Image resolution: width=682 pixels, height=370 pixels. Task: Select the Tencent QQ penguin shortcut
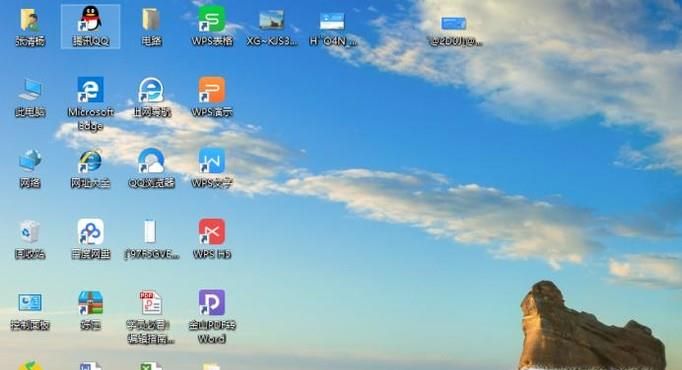point(90,26)
